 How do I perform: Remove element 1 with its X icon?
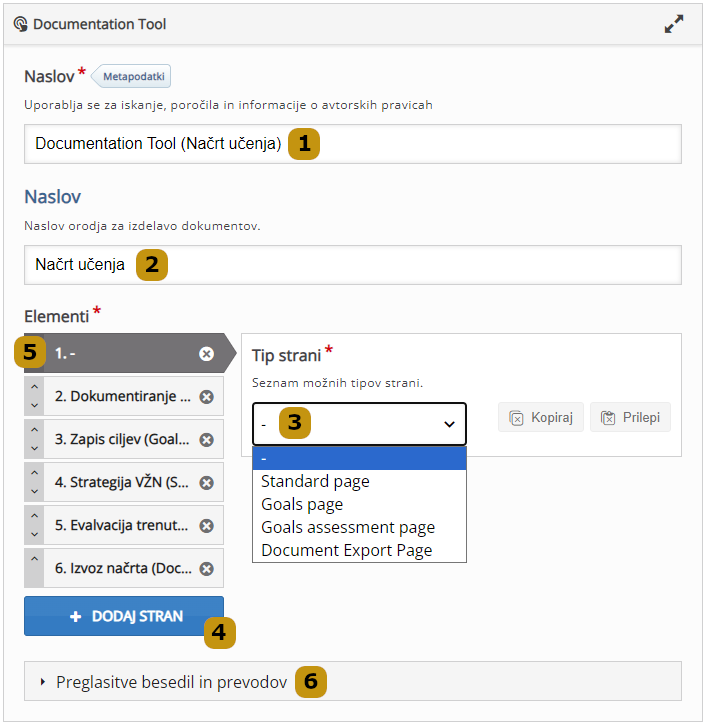(x=206, y=354)
